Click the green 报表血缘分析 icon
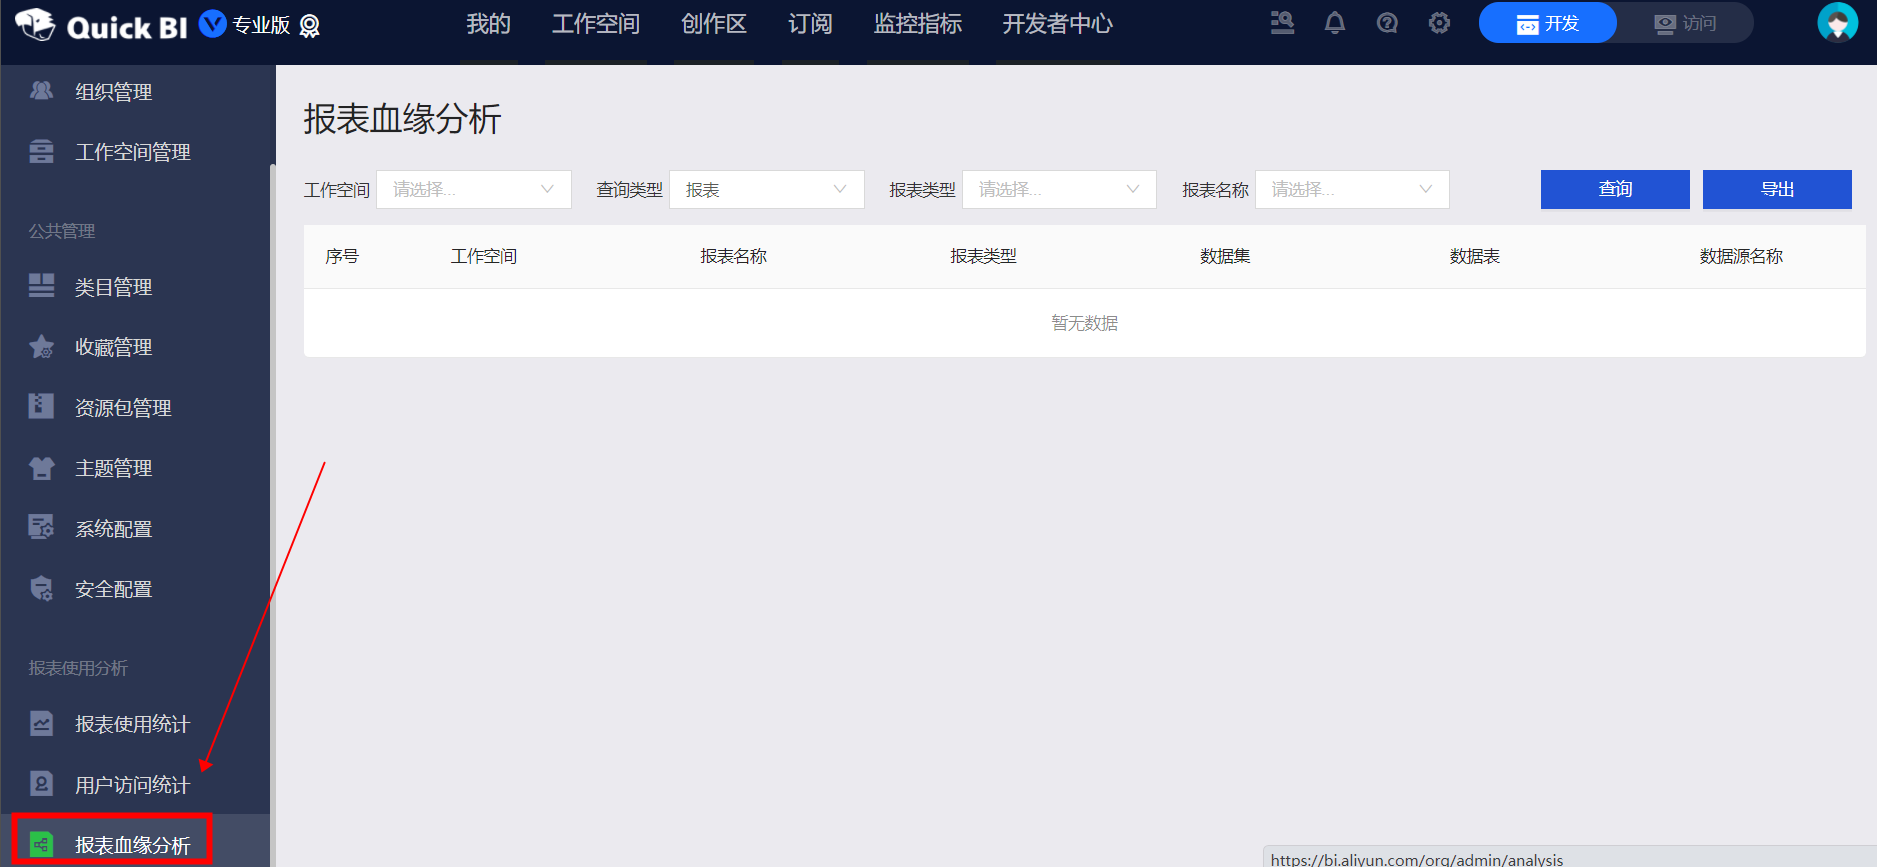1877x867 pixels. click(x=41, y=844)
